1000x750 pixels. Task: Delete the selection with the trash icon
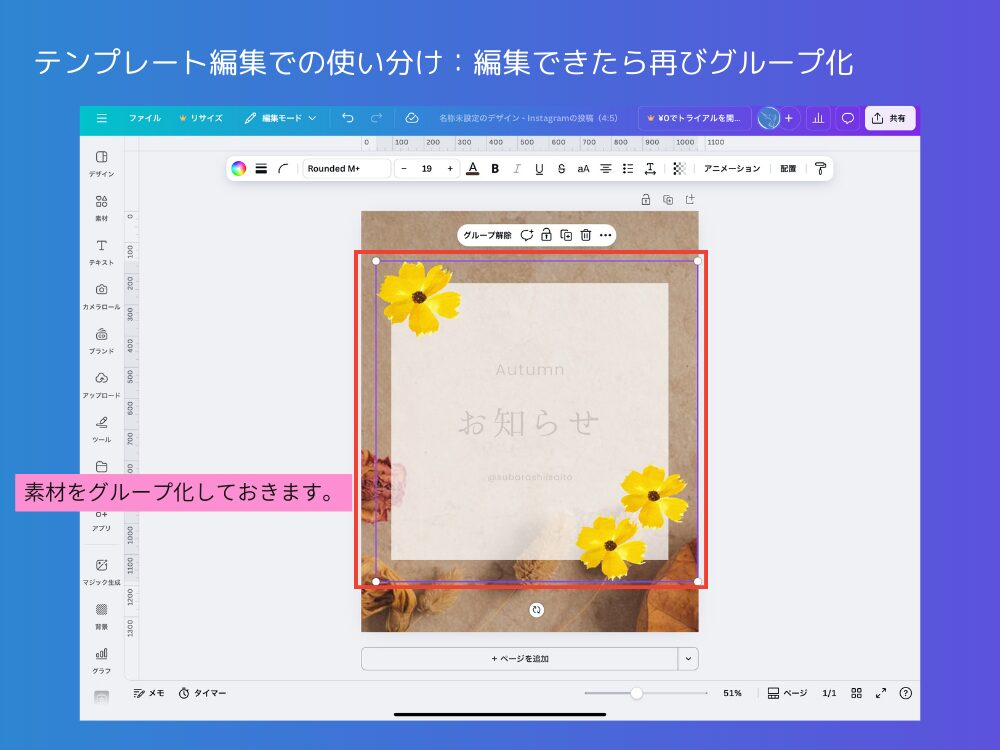point(586,234)
